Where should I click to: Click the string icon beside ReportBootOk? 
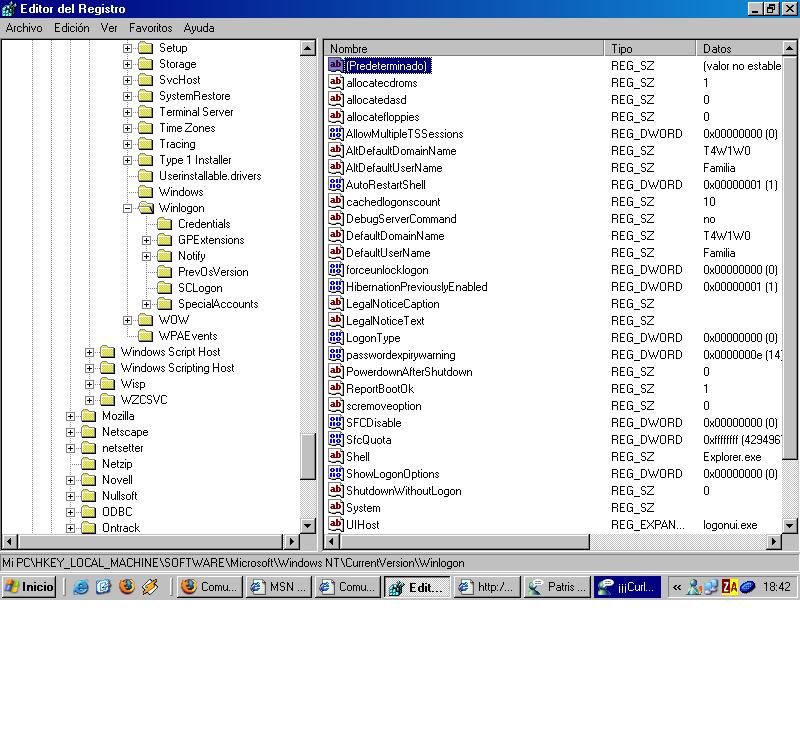pyautogui.click(x=336, y=389)
